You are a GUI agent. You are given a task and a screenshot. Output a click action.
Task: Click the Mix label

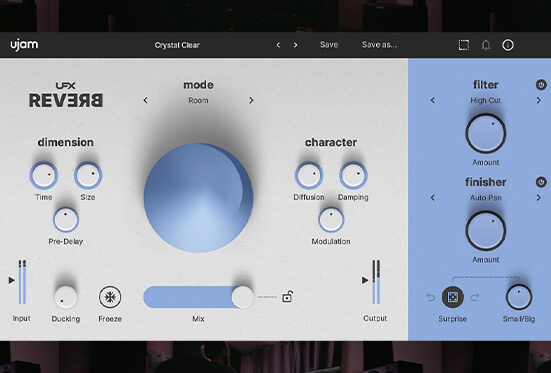(198, 319)
